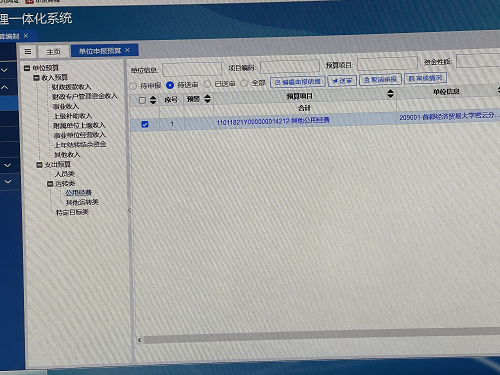Collapse the 收入预算 tree node
500x375 pixels.
tap(36, 78)
